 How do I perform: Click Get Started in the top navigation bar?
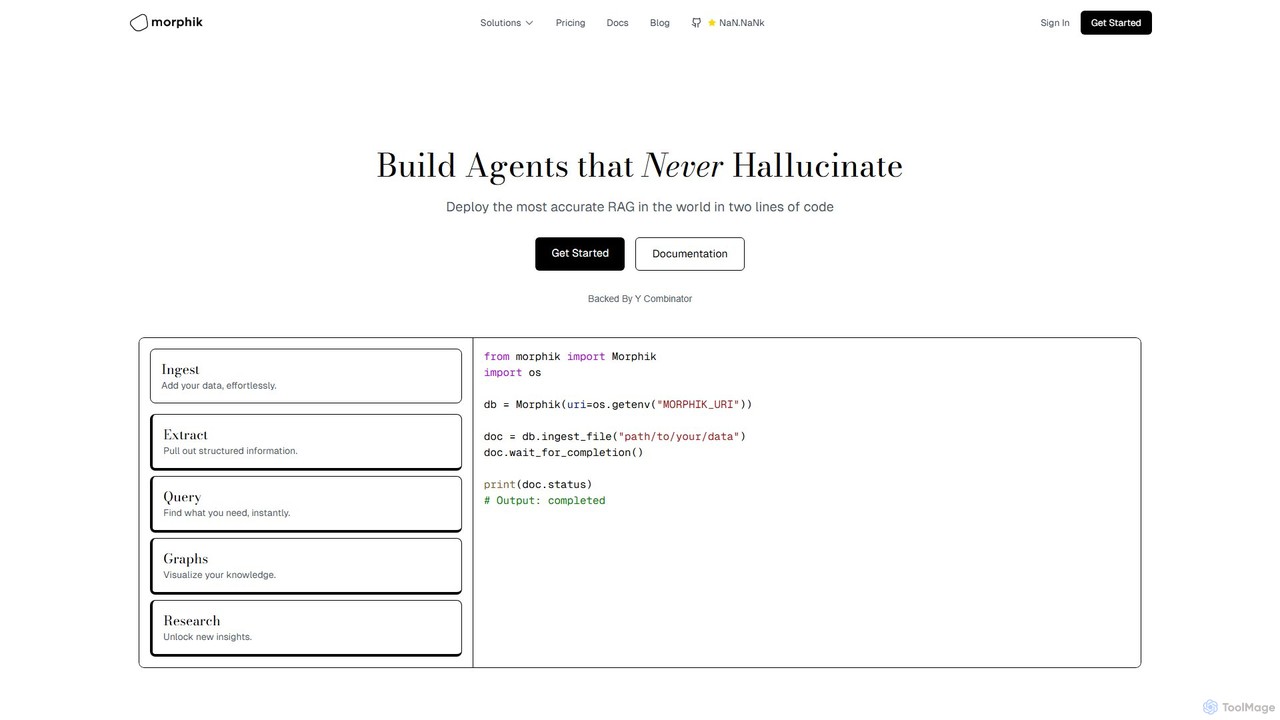tap(1116, 23)
